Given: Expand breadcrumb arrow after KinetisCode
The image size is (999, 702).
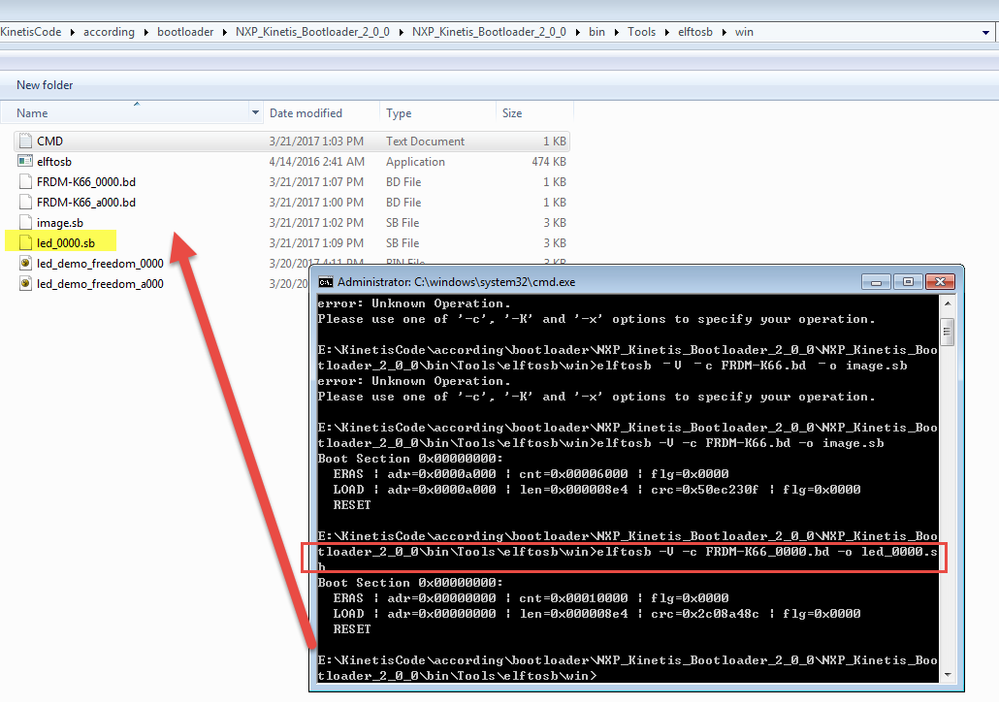Looking at the screenshot, I should pyautogui.click(x=73, y=32).
